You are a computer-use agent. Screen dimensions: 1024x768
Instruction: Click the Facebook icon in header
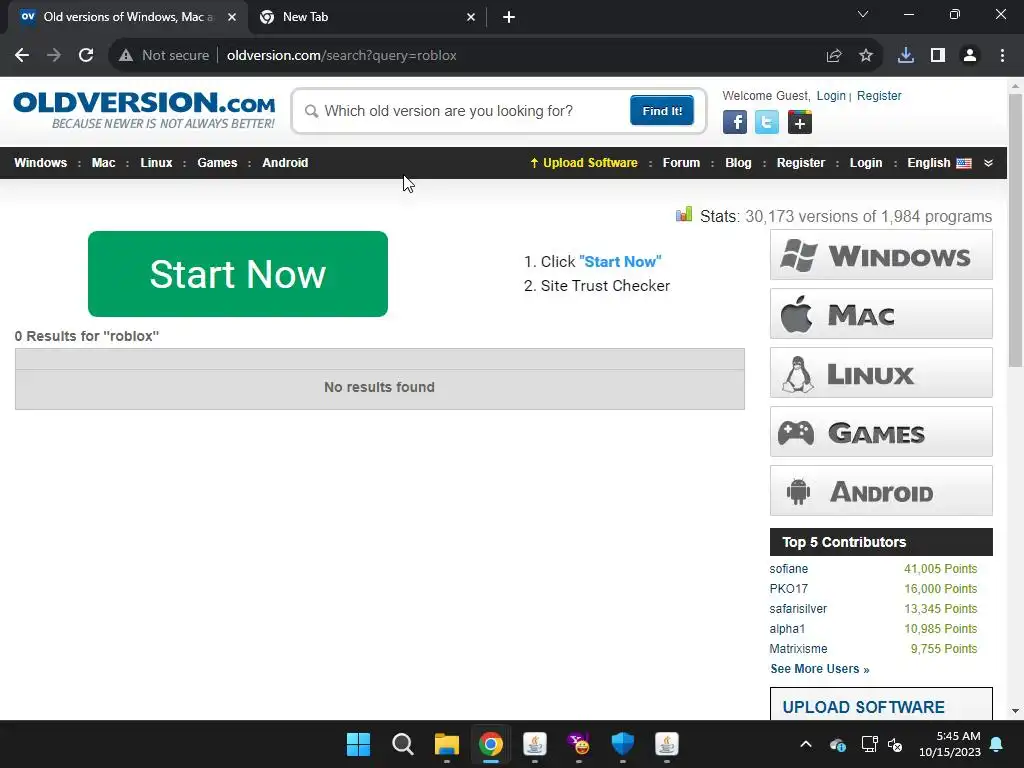point(735,122)
